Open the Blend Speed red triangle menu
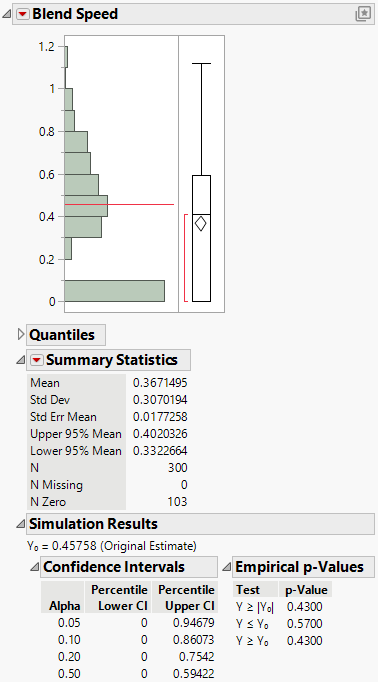 pos(23,14)
